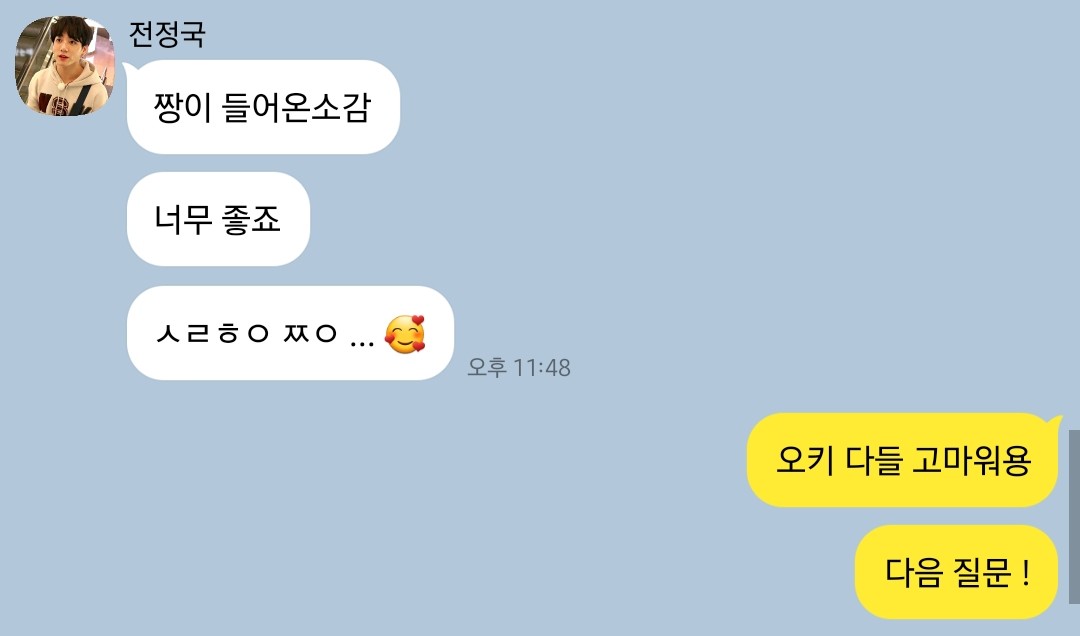This screenshot has height=636, width=1080.
Task: Select the message bubble '너무 좋죠'
Action: [x=218, y=219]
